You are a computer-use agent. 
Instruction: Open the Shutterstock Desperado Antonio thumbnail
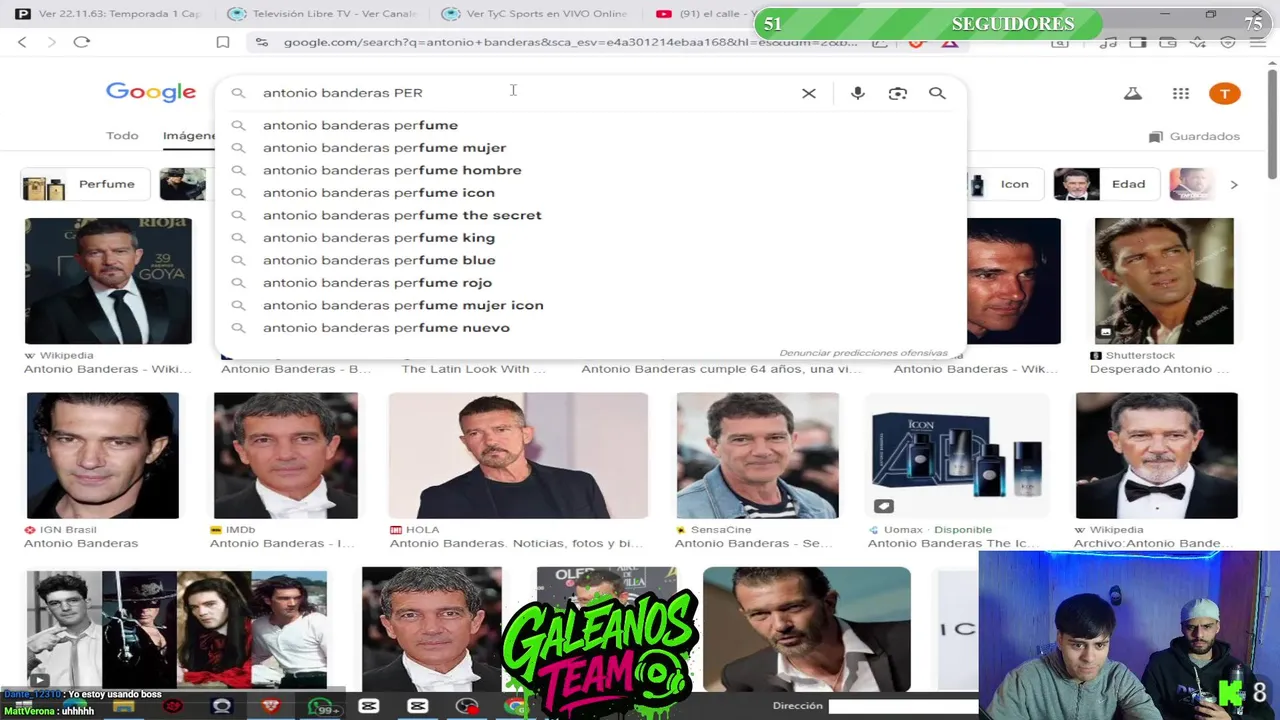(1164, 281)
